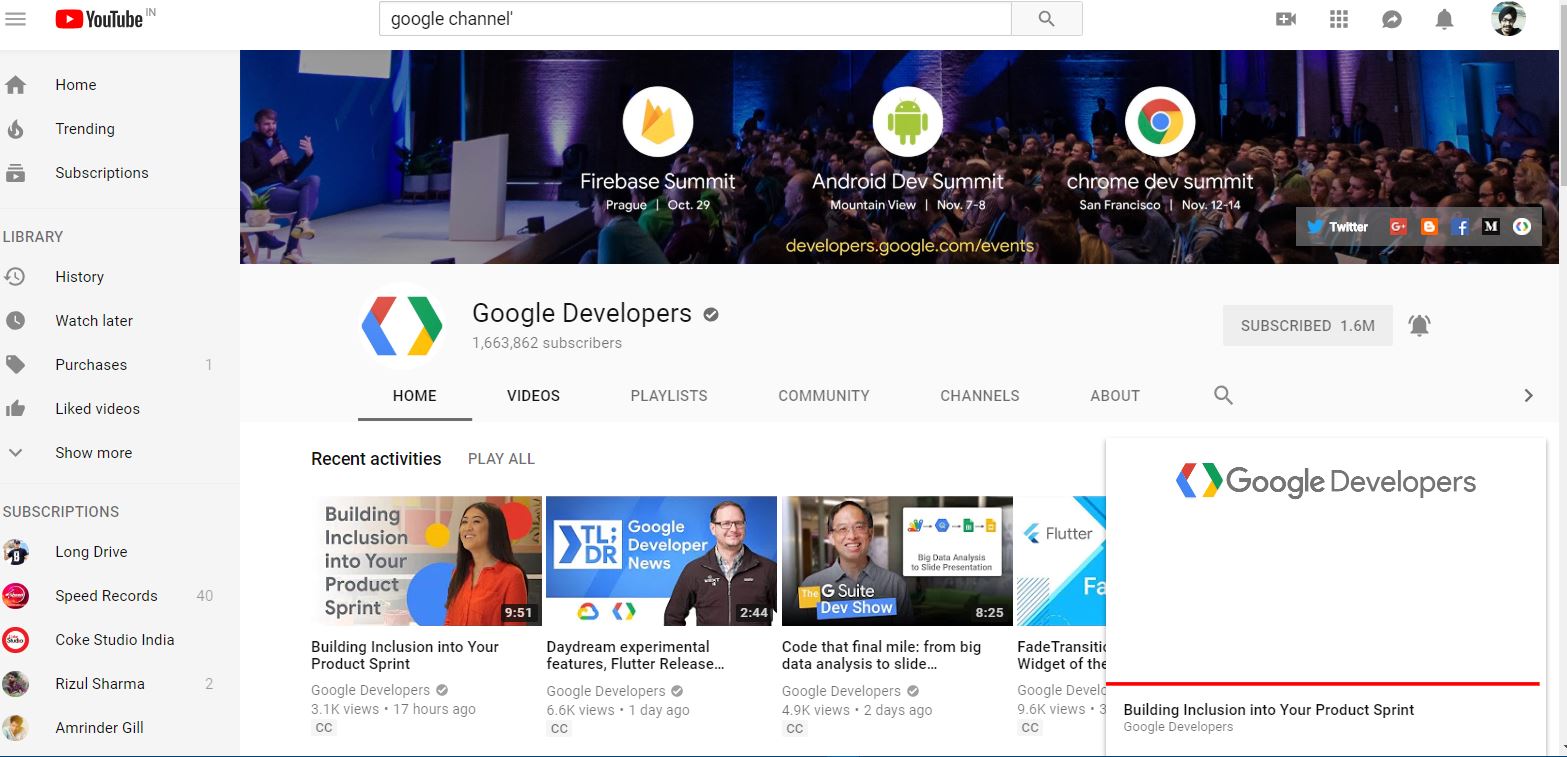Switch to the PLAYLISTS tab
1567x757 pixels.
[x=669, y=396]
